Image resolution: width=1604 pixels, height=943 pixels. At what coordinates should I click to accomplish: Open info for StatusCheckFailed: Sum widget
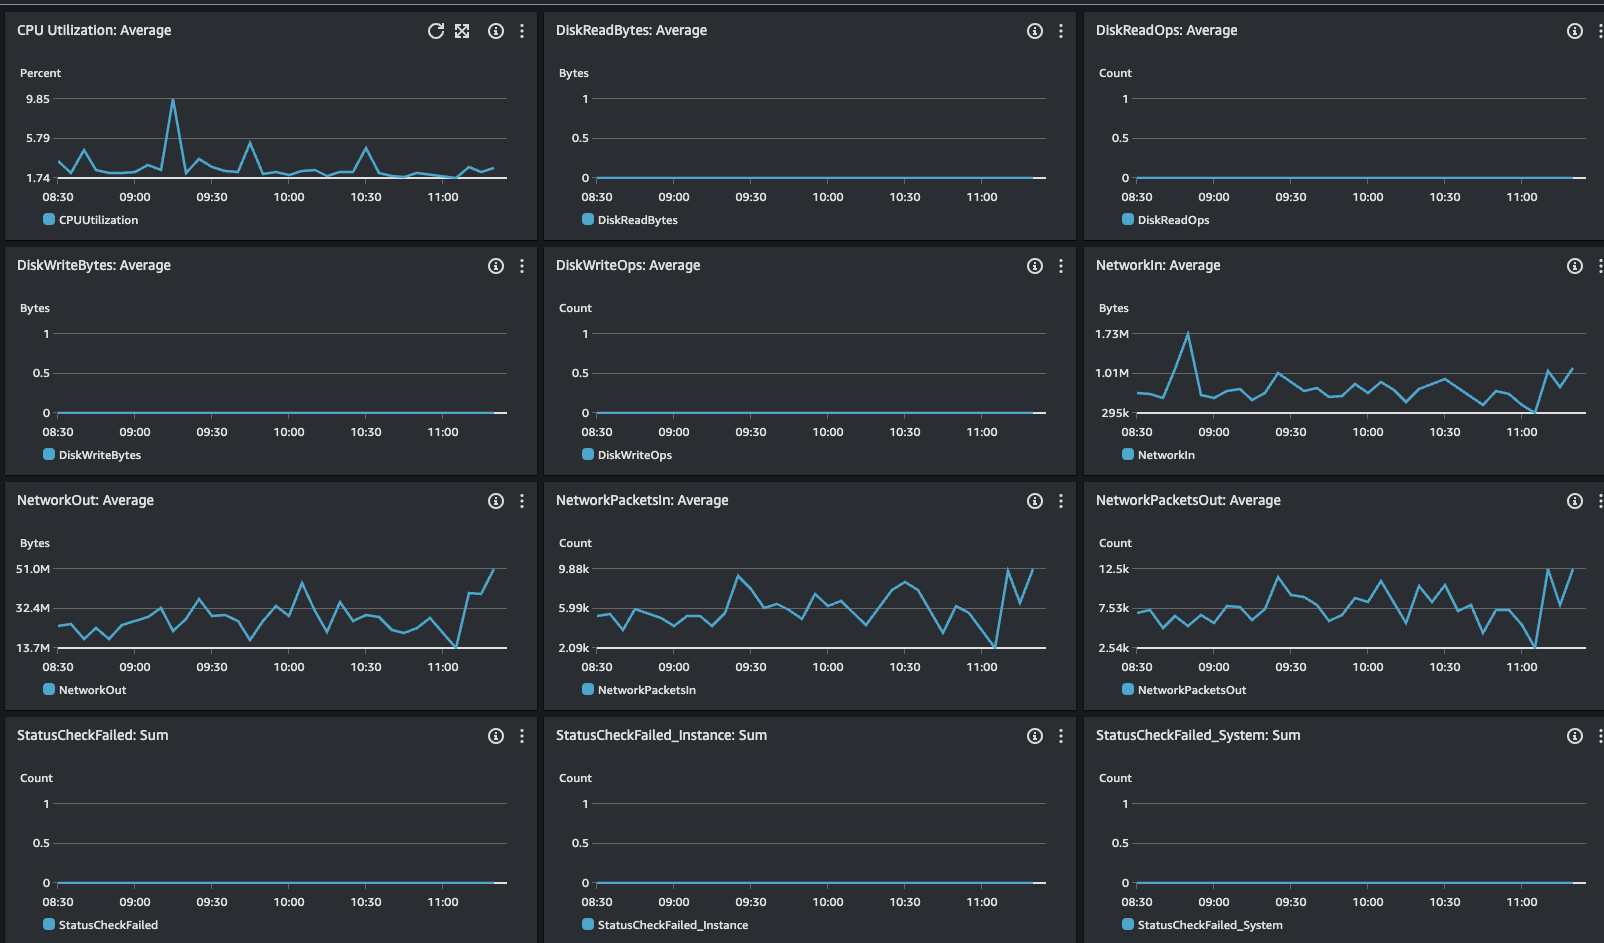coord(496,736)
